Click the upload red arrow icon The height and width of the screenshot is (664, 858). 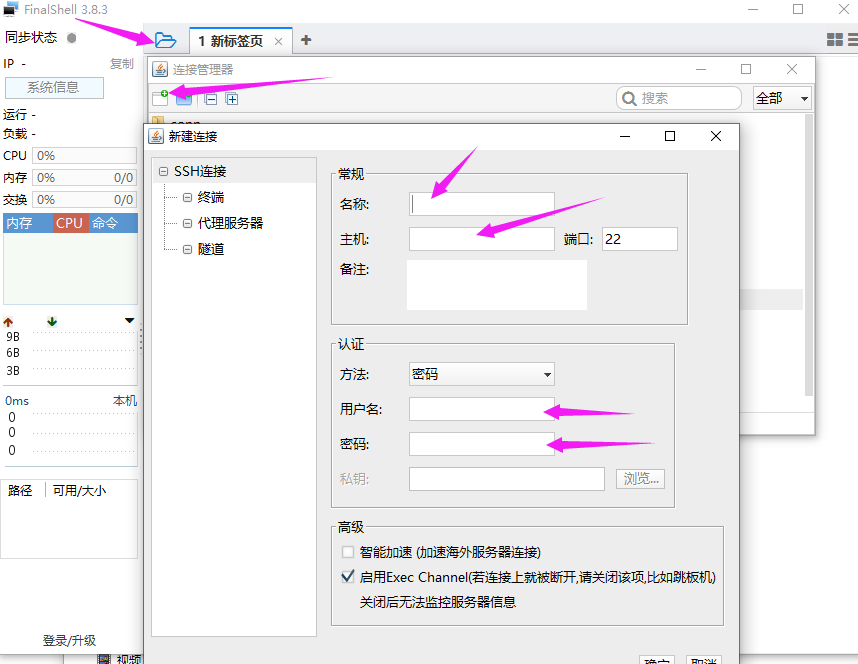coord(8,322)
